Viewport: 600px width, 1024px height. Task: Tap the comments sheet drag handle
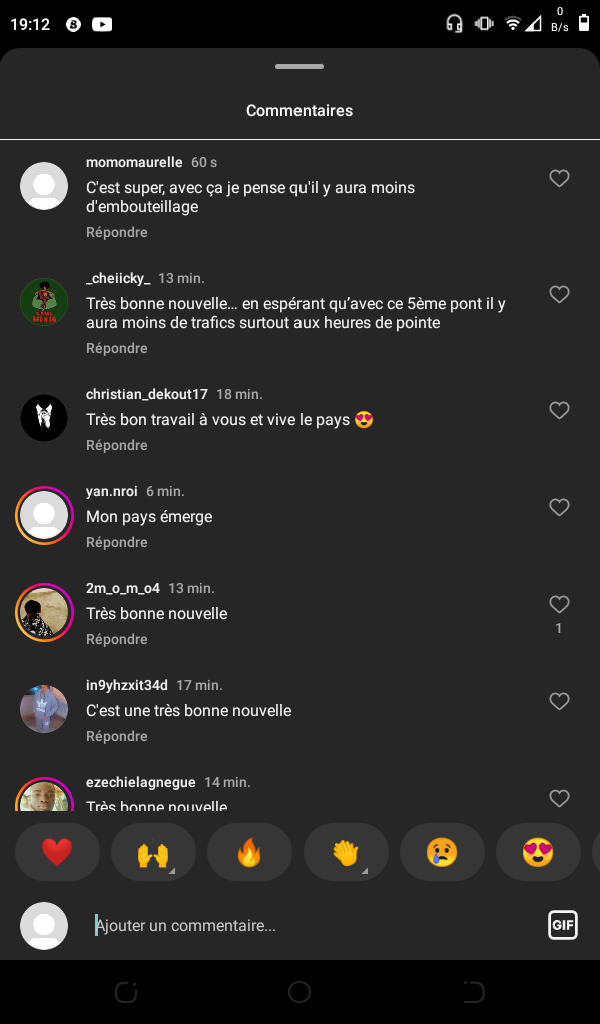pos(300,67)
